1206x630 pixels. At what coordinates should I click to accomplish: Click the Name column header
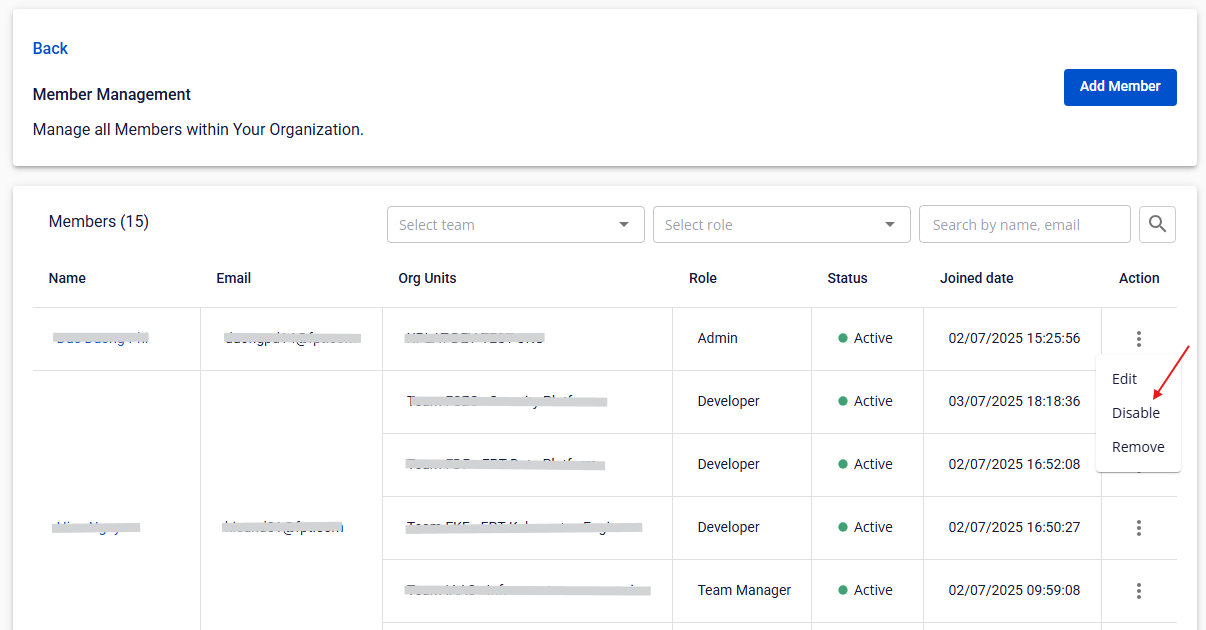point(67,278)
